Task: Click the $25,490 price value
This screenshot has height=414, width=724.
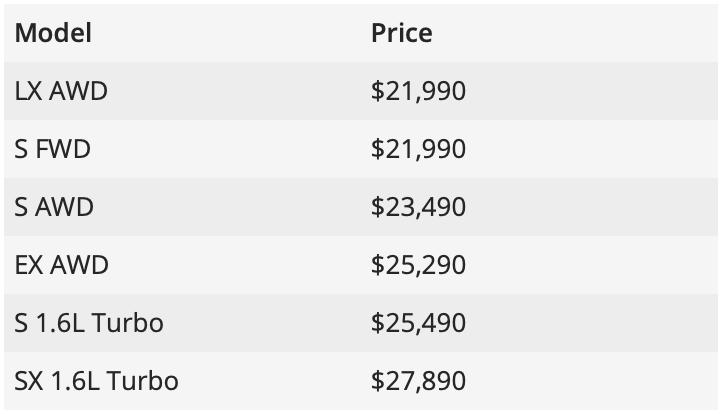Action: click(x=418, y=324)
